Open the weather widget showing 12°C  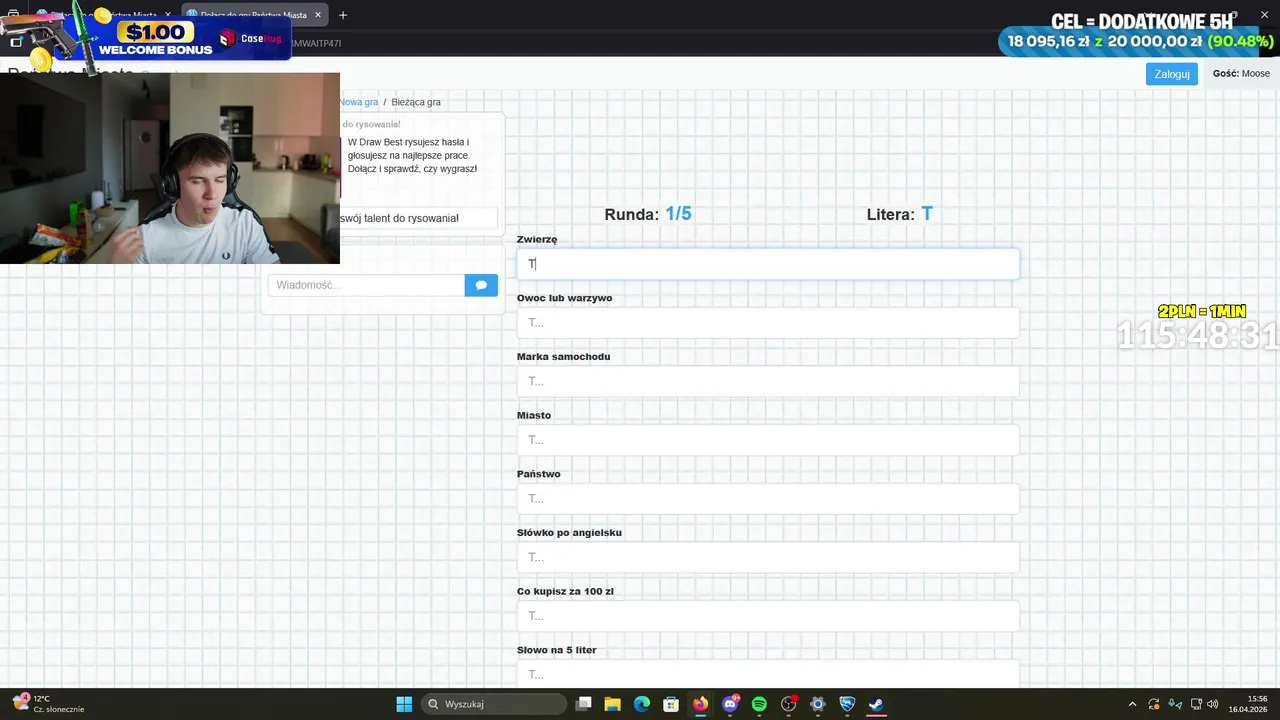click(x=48, y=704)
